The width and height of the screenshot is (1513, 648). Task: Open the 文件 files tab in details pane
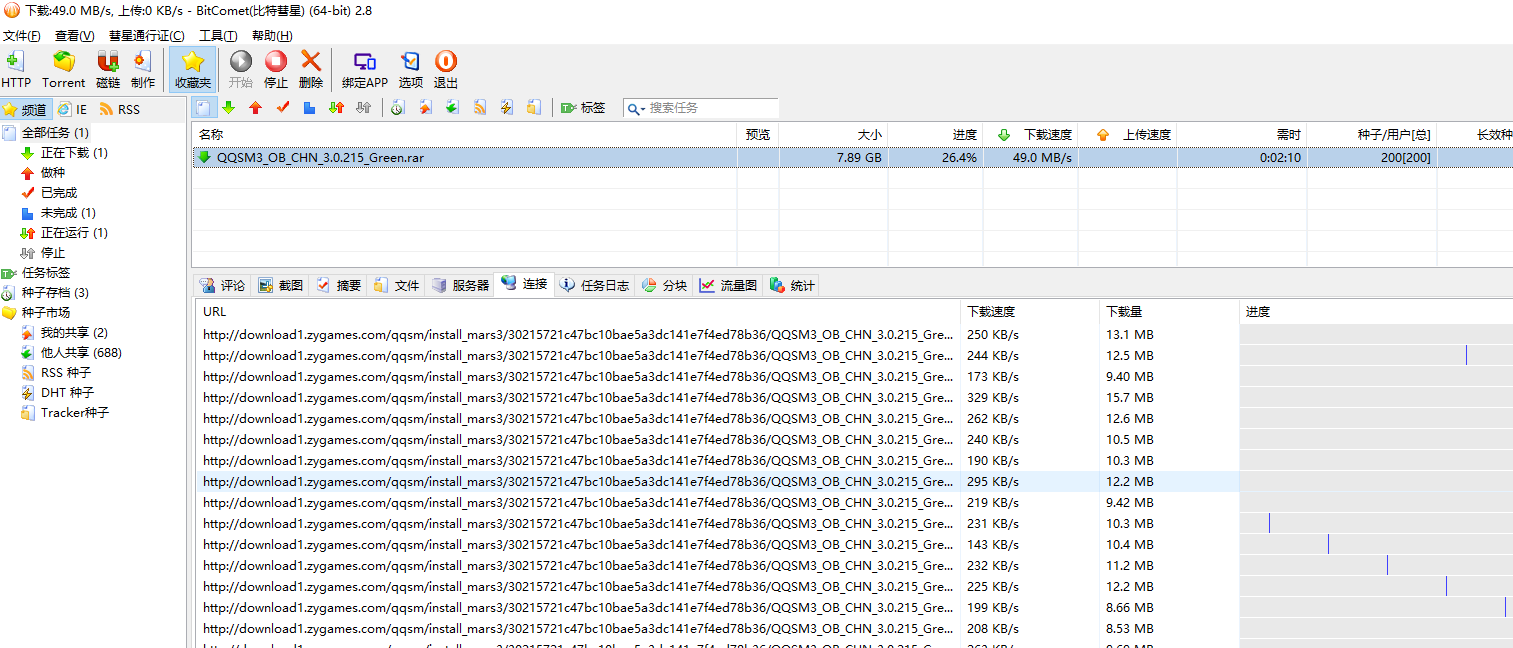pos(396,285)
